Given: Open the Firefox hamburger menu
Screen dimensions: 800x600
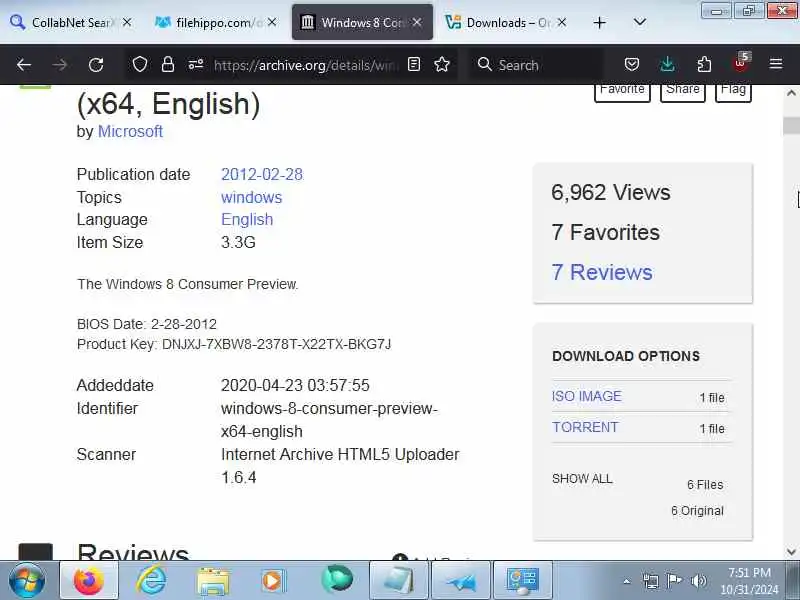Looking at the screenshot, I should pyautogui.click(x=776, y=64).
